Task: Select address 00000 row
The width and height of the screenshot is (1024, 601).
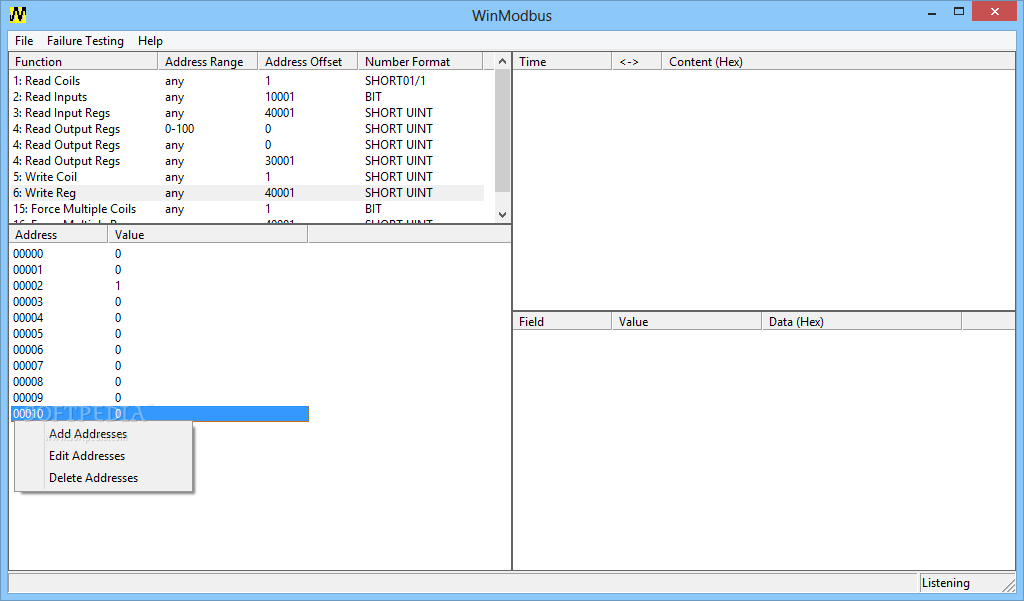Action: click(160, 253)
